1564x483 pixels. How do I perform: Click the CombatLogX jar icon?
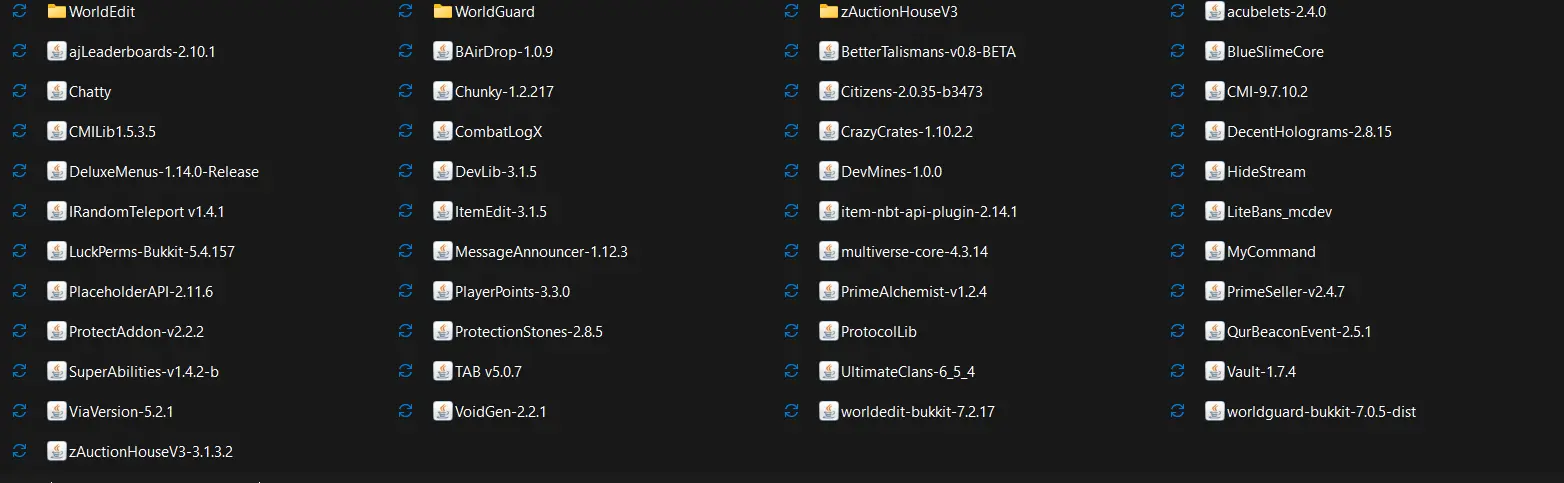442,131
